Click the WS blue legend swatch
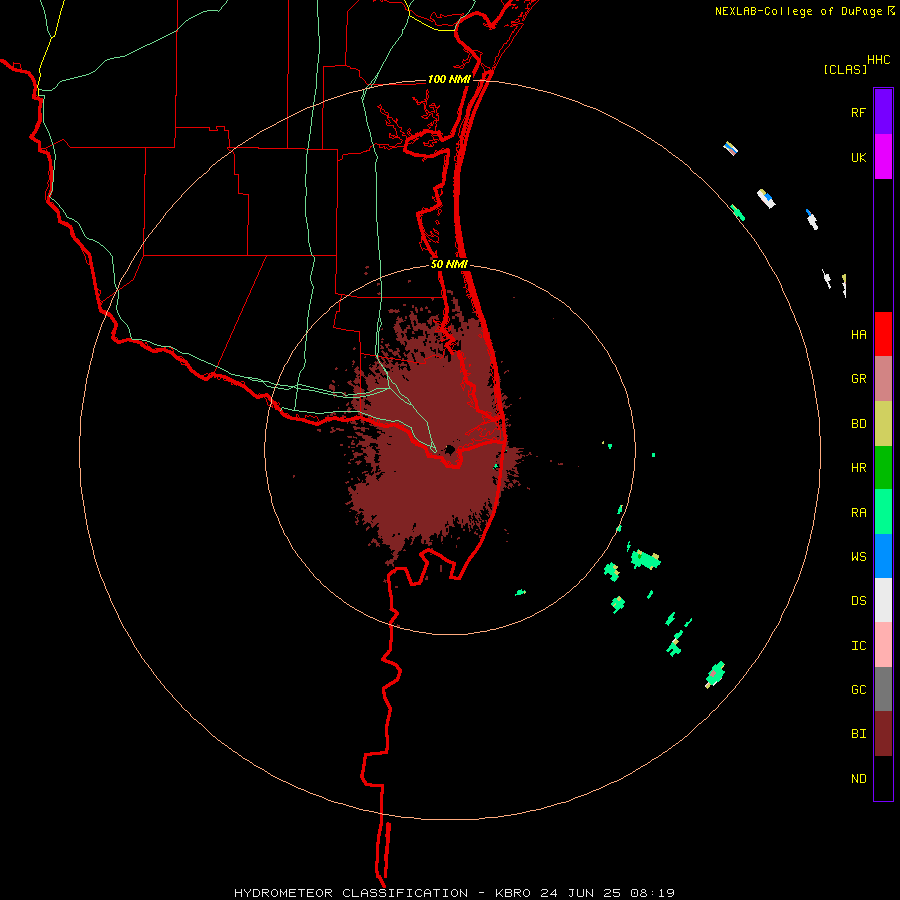The image size is (900, 900). pyautogui.click(x=883, y=556)
